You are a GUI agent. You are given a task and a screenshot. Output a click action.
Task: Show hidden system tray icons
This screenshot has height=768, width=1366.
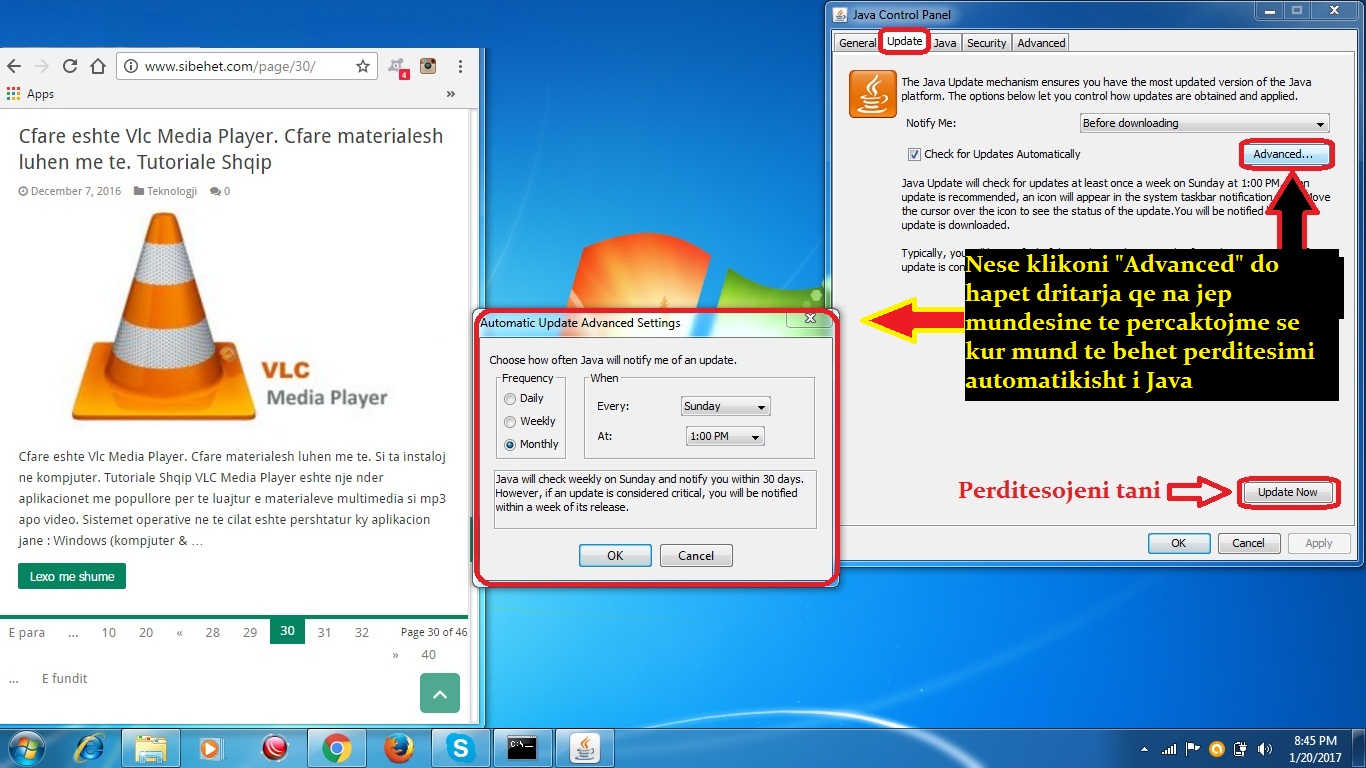(x=1144, y=748)
